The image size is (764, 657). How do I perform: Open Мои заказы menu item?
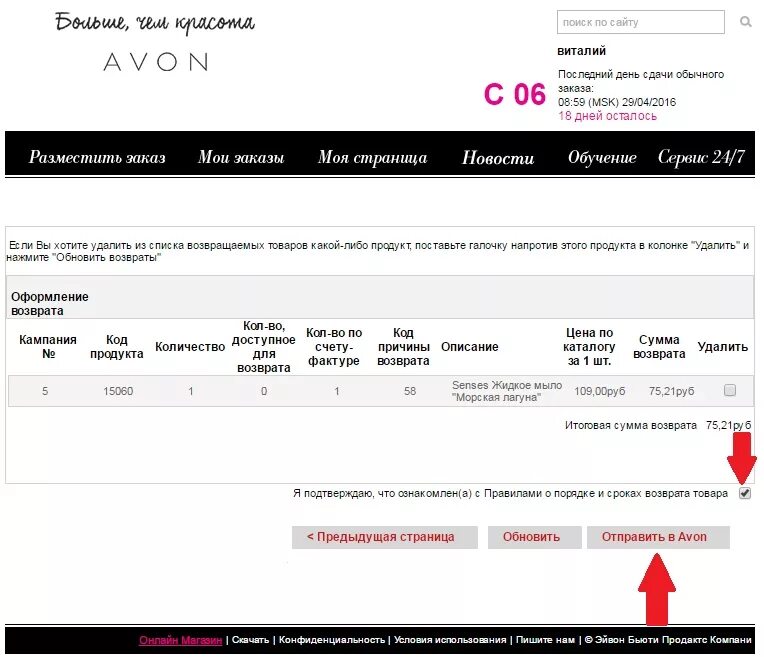click(241, 157)
